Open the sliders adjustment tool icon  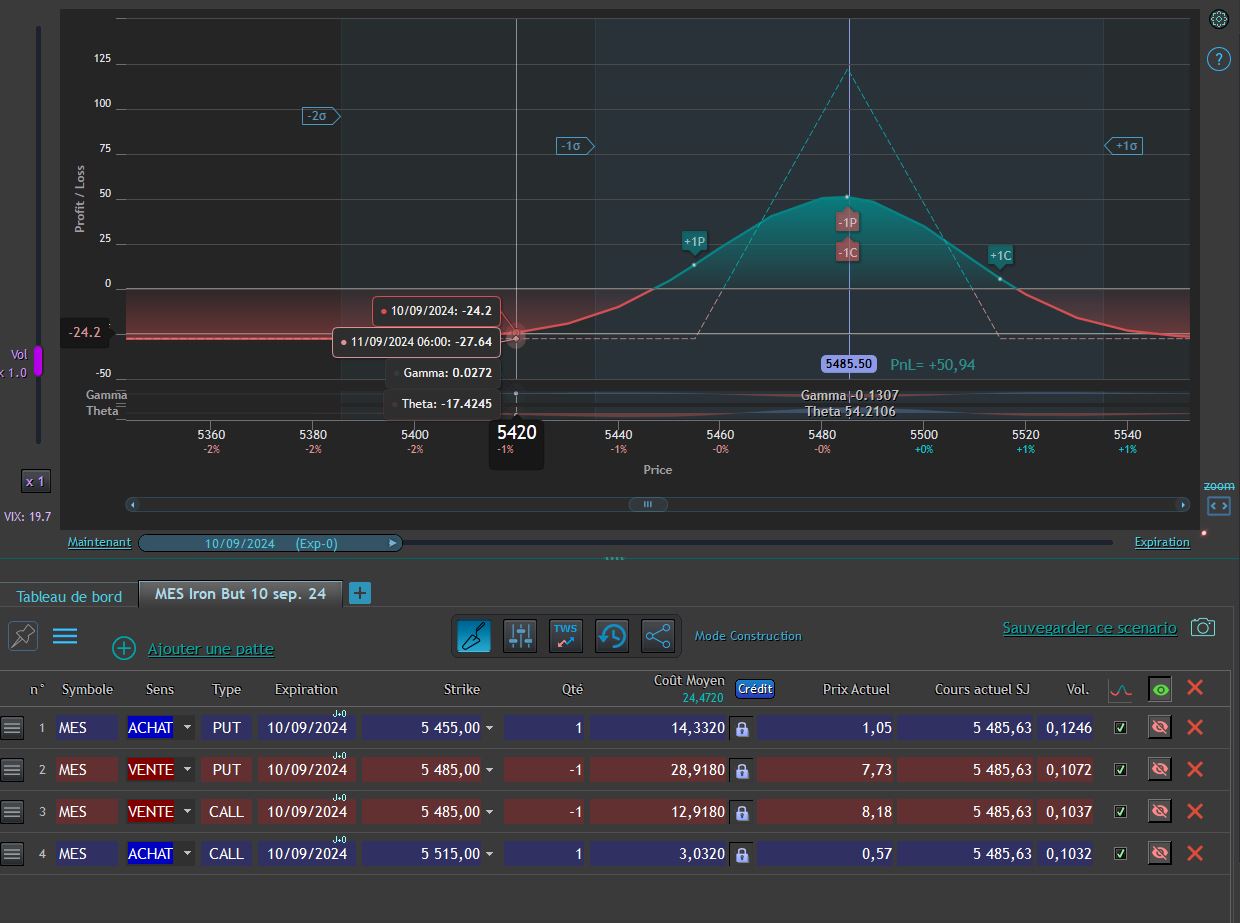click(520, 635)
